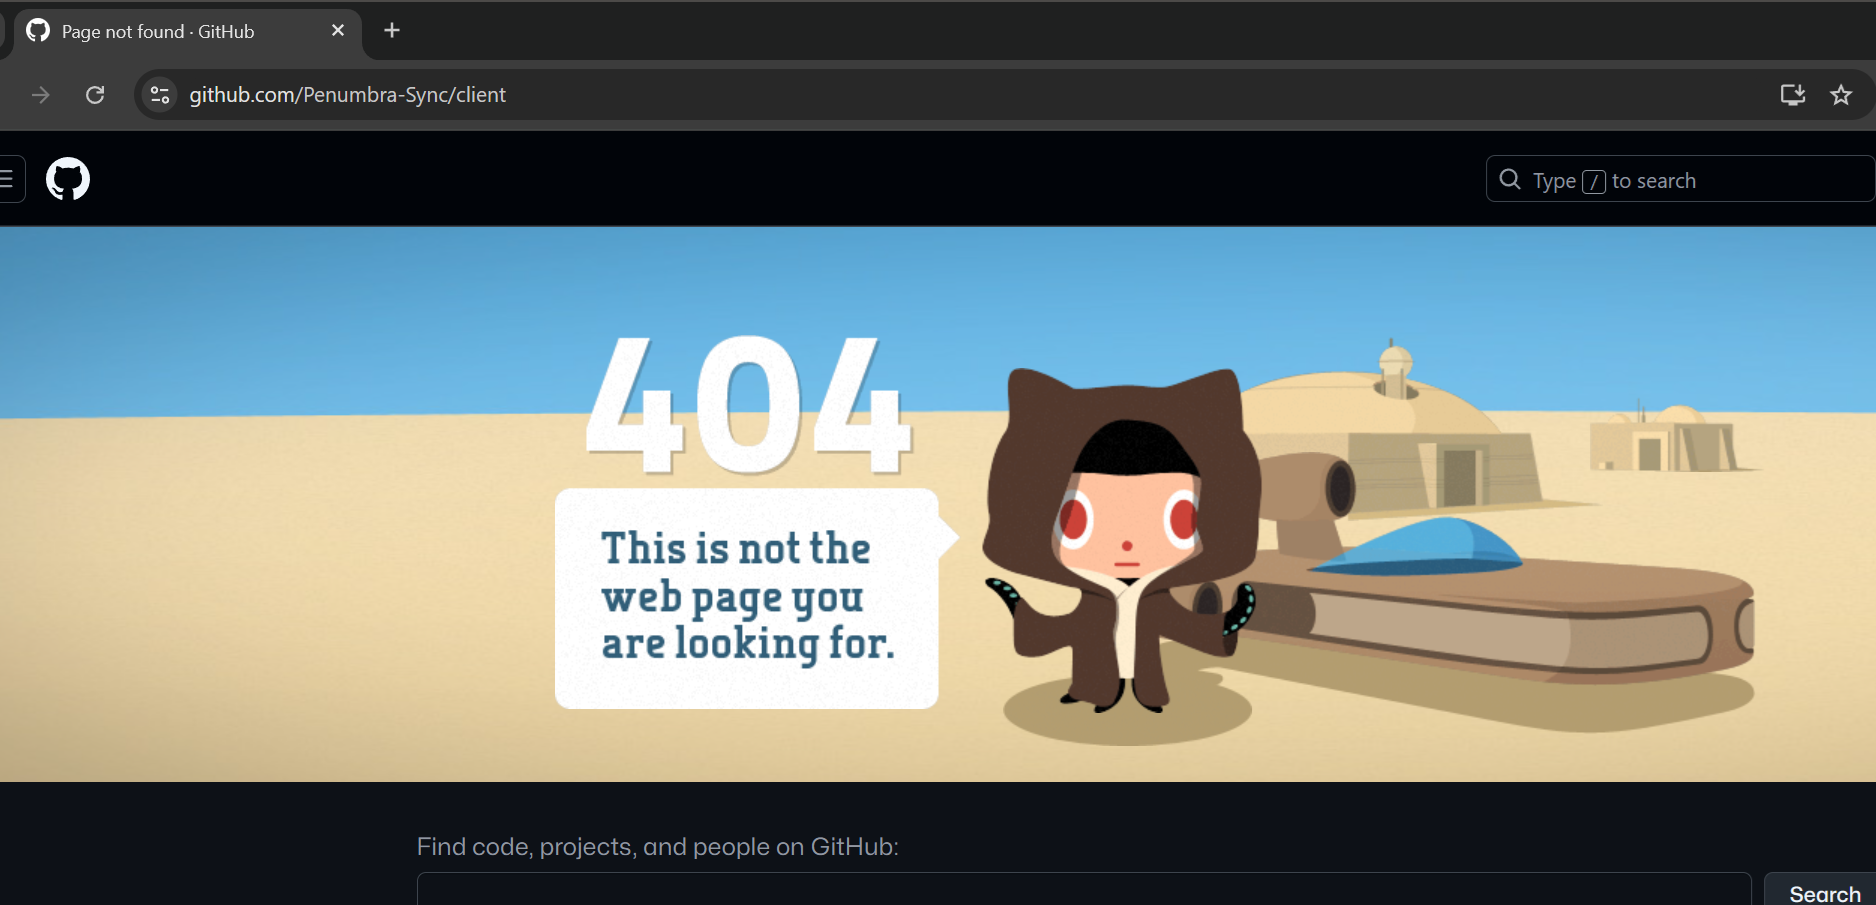Select the 'Page not found · GitHub' tab
This screenshot has height=905, width=1876.
(x=186, y=33)
